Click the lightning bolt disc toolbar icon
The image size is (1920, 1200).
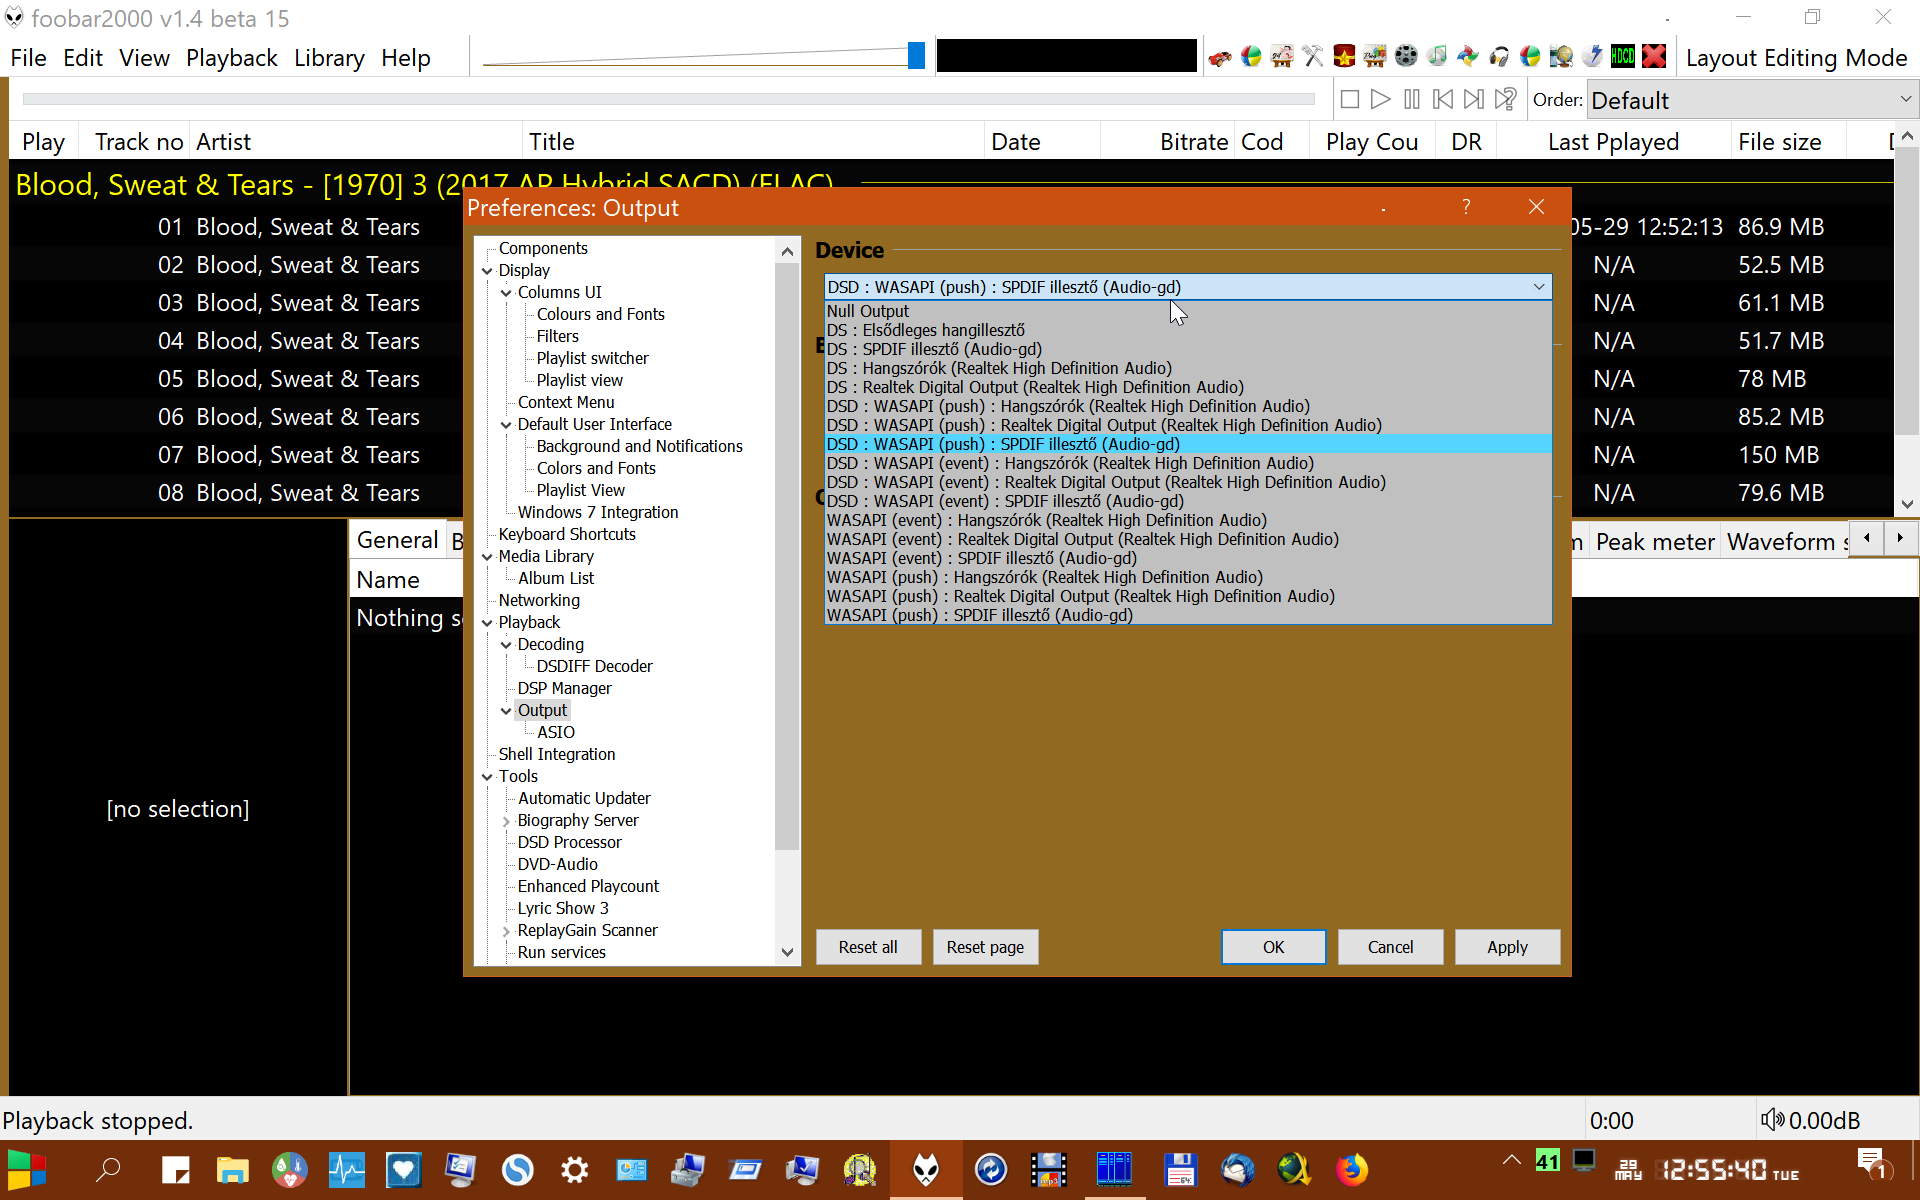pos(1592,57)
